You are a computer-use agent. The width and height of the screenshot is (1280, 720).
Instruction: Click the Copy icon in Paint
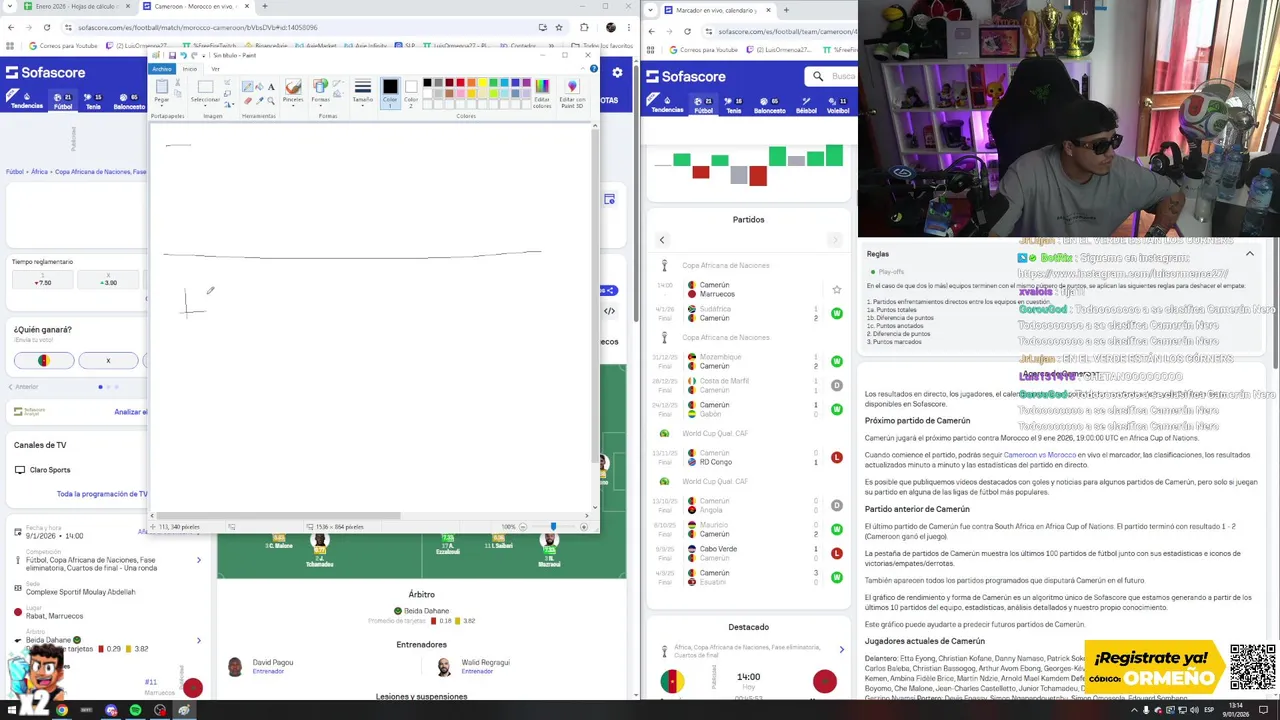(177, 93)
